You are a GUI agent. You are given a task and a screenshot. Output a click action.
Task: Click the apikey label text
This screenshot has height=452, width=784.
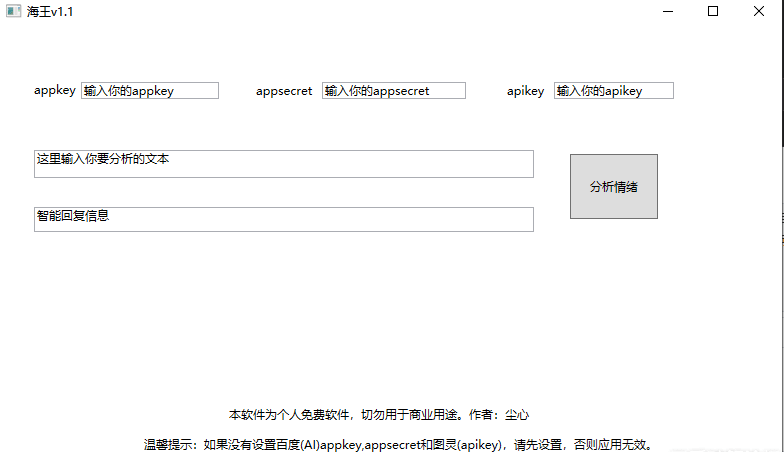[x=525, y=91]
